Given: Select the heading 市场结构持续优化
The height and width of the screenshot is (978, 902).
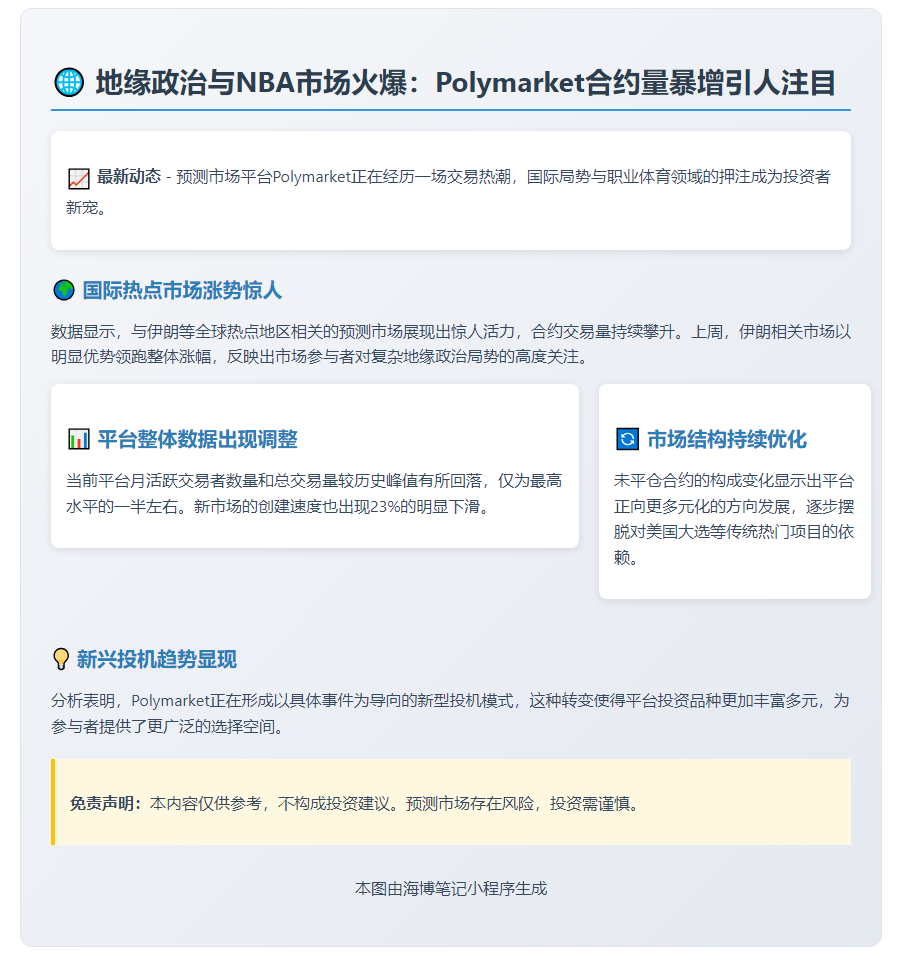Looking at the screenshot, I should click(x=727, y=439).
